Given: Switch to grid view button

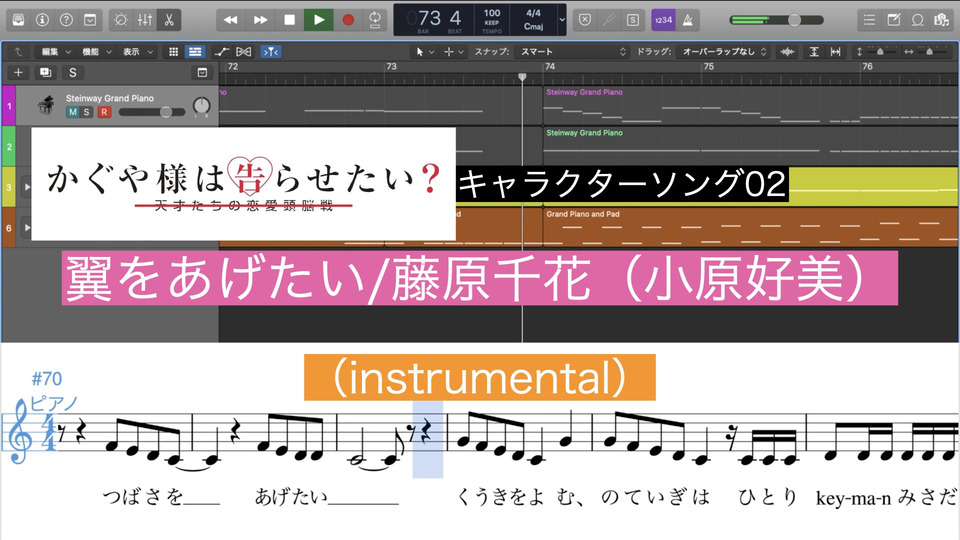Looking at the screenshot, I should 173,52.
